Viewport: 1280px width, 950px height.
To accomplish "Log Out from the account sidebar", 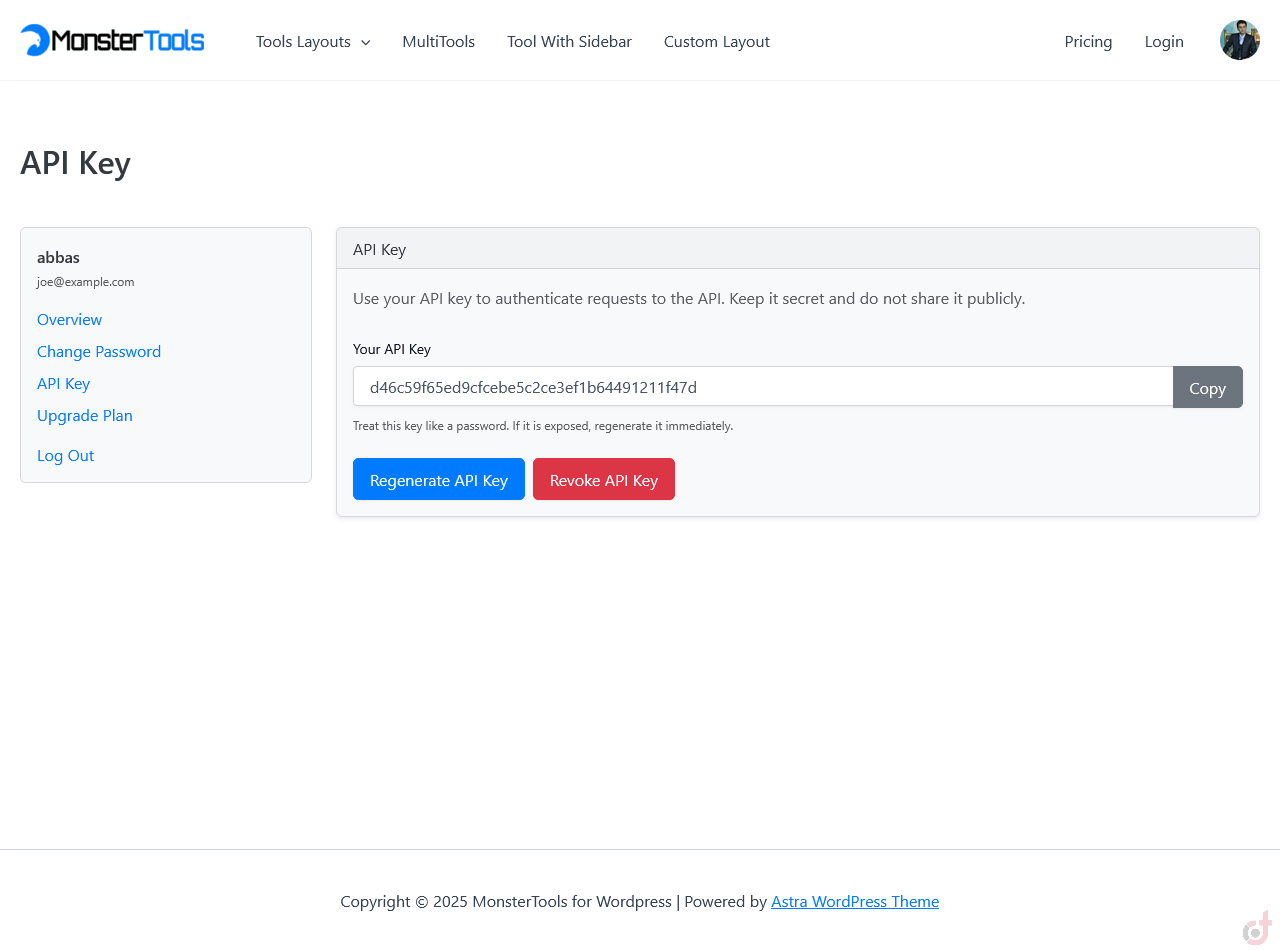I will (65, 456).
